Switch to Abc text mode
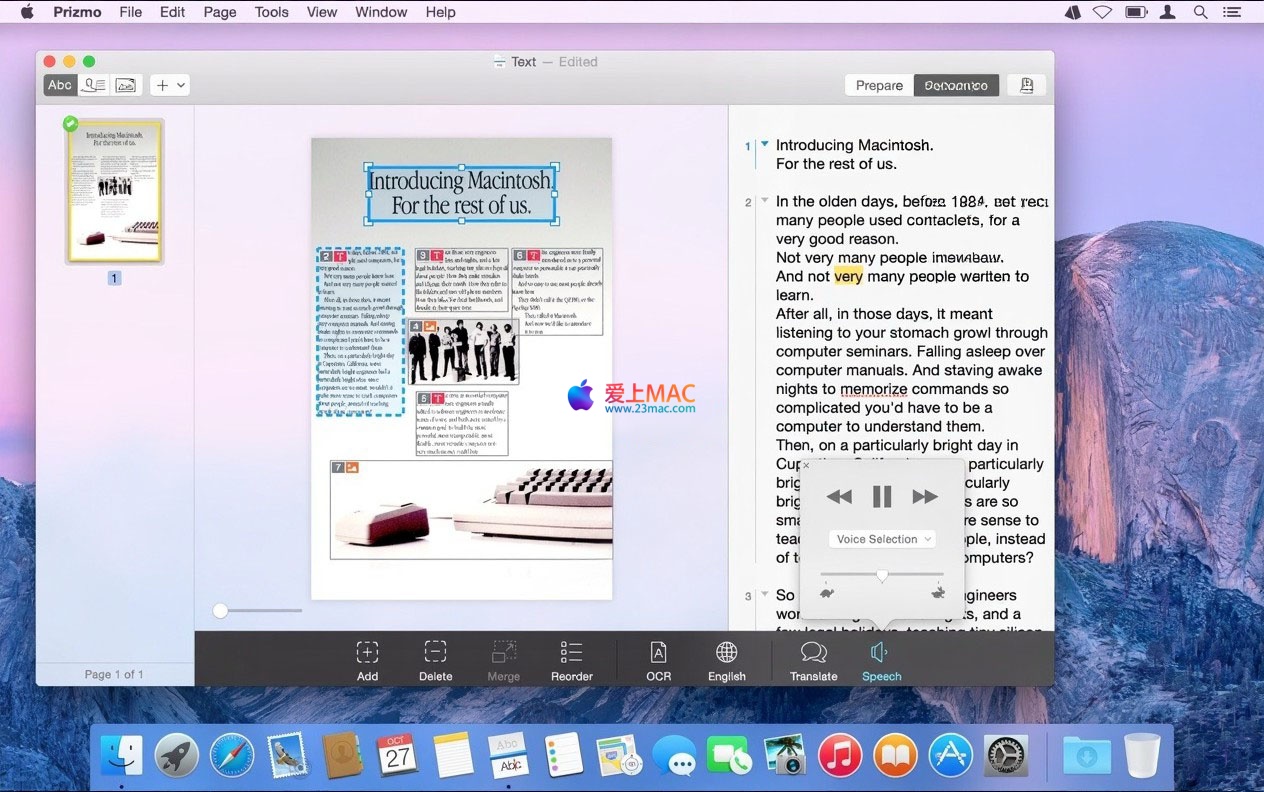1264x792 pixels. 60,85
